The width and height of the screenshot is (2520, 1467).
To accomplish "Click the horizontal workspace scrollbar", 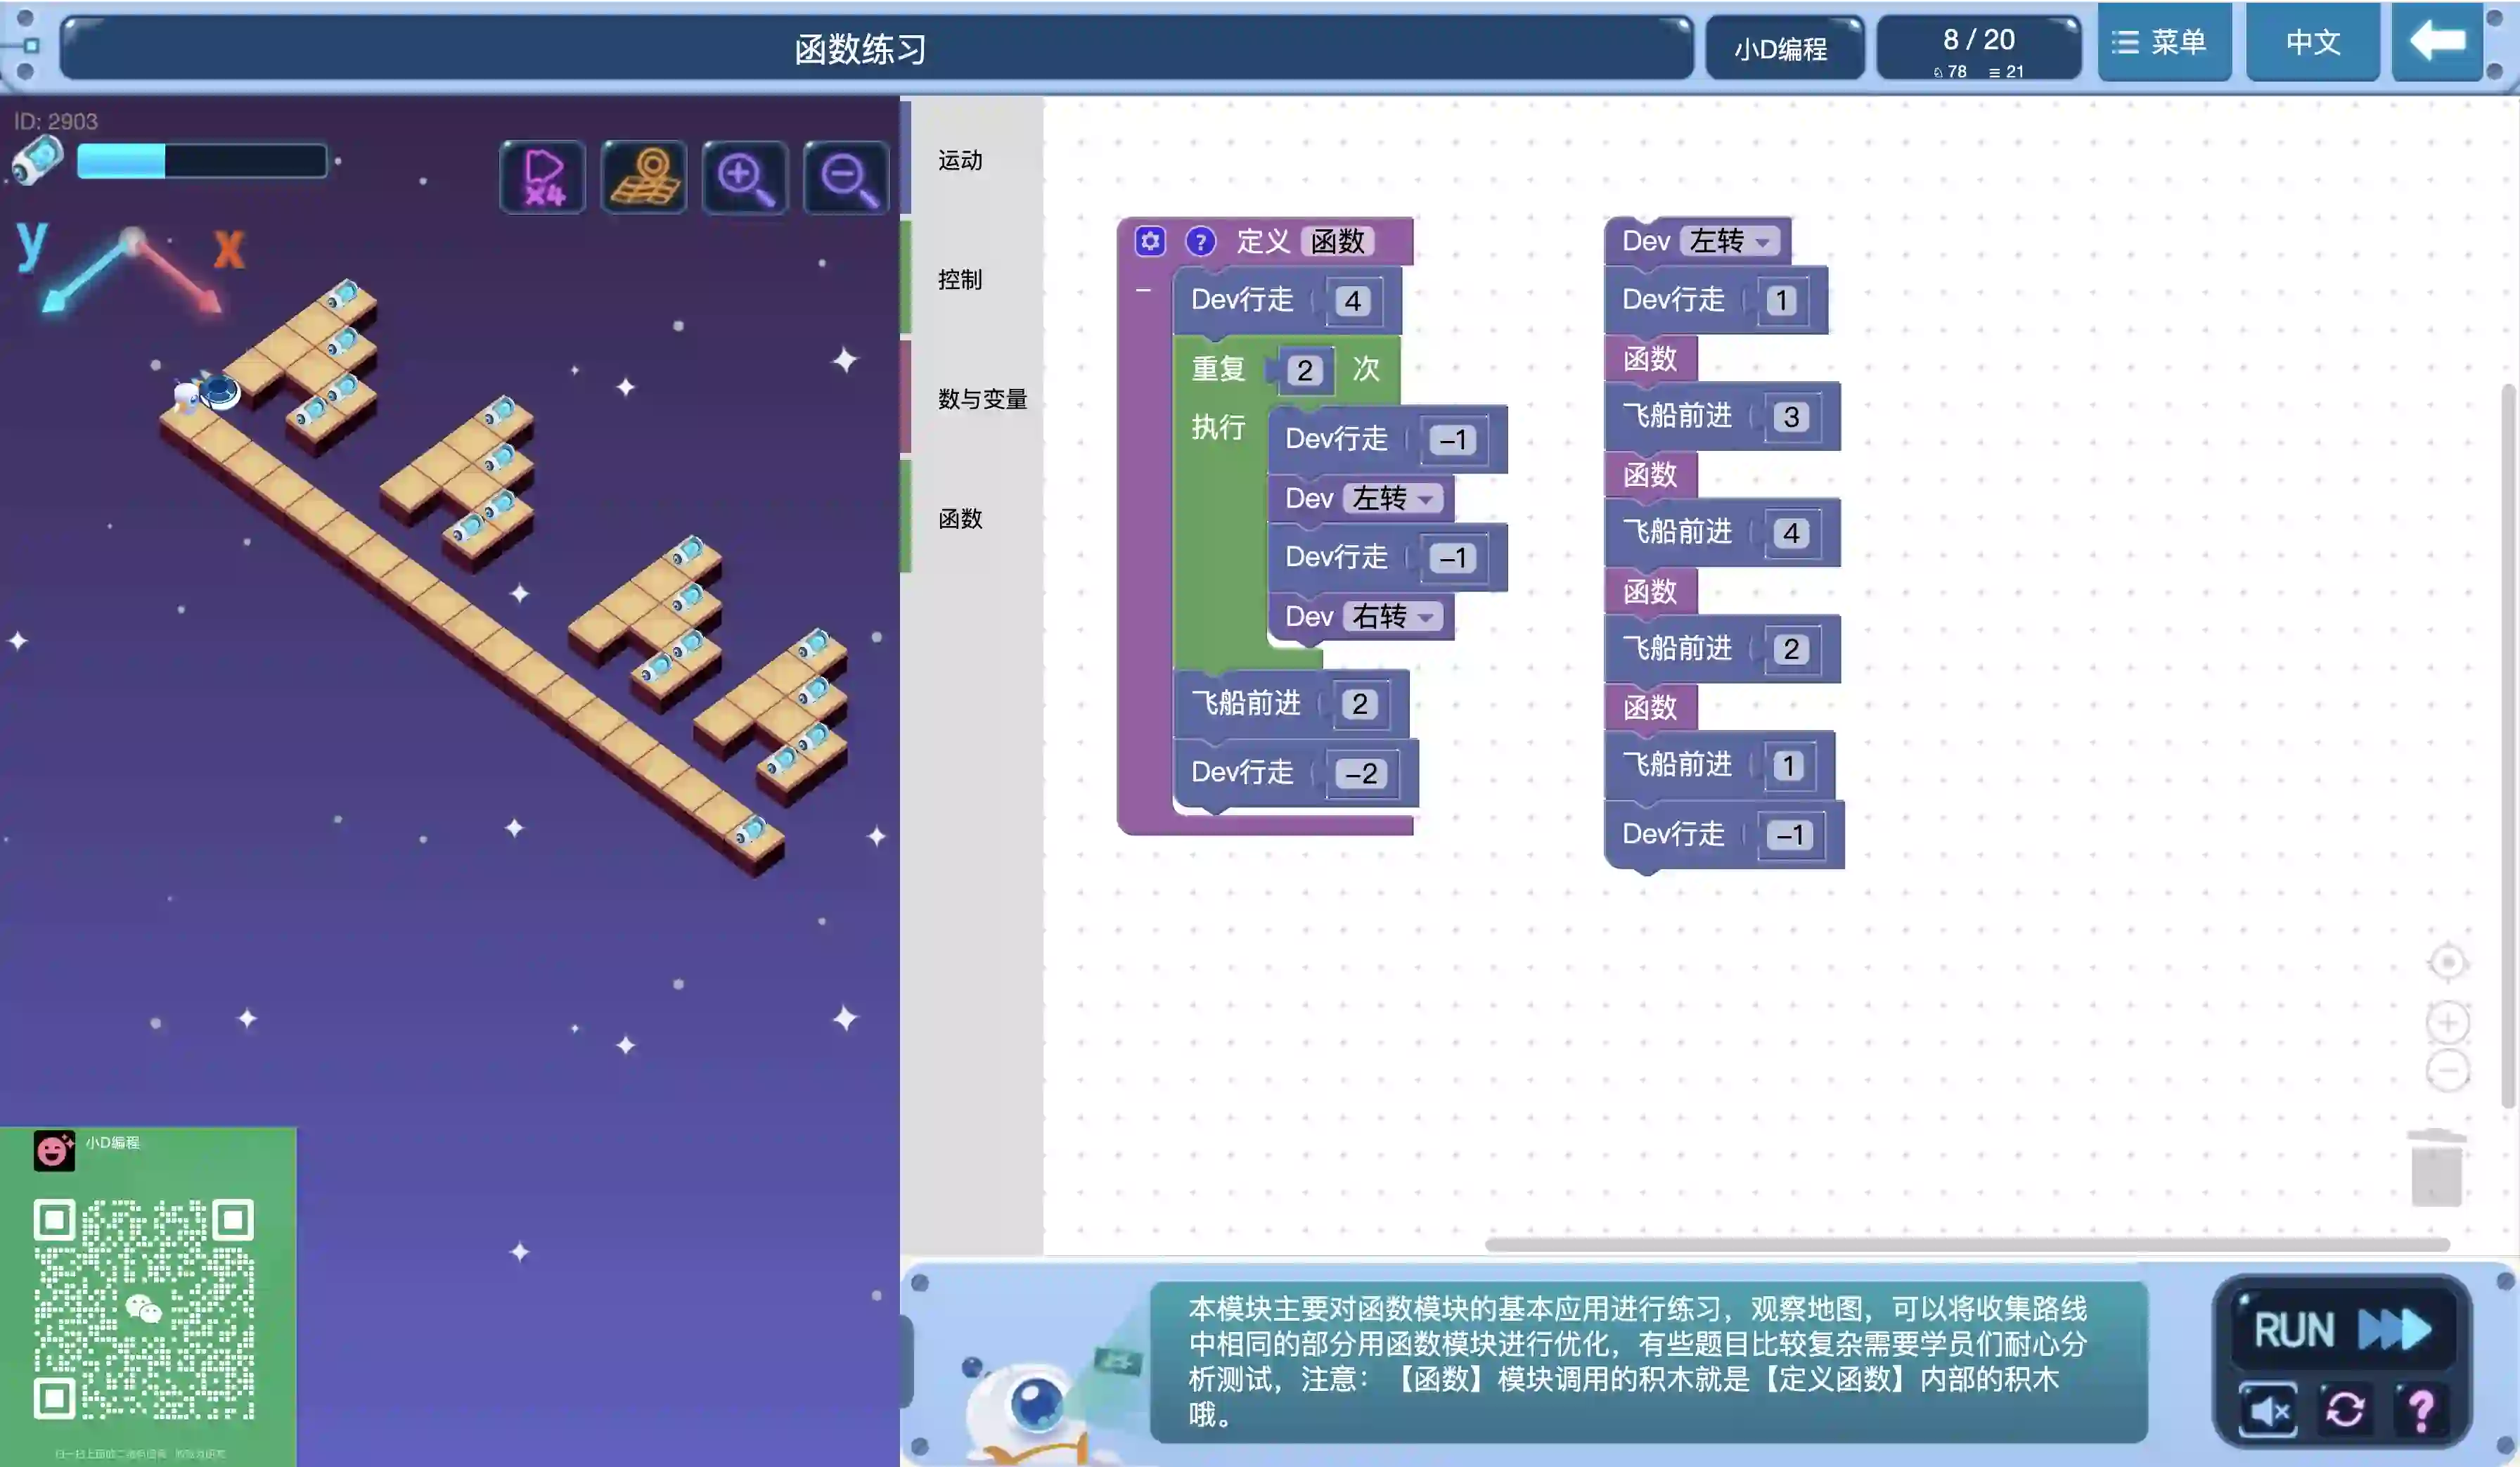I will tap(1966, 1244).
